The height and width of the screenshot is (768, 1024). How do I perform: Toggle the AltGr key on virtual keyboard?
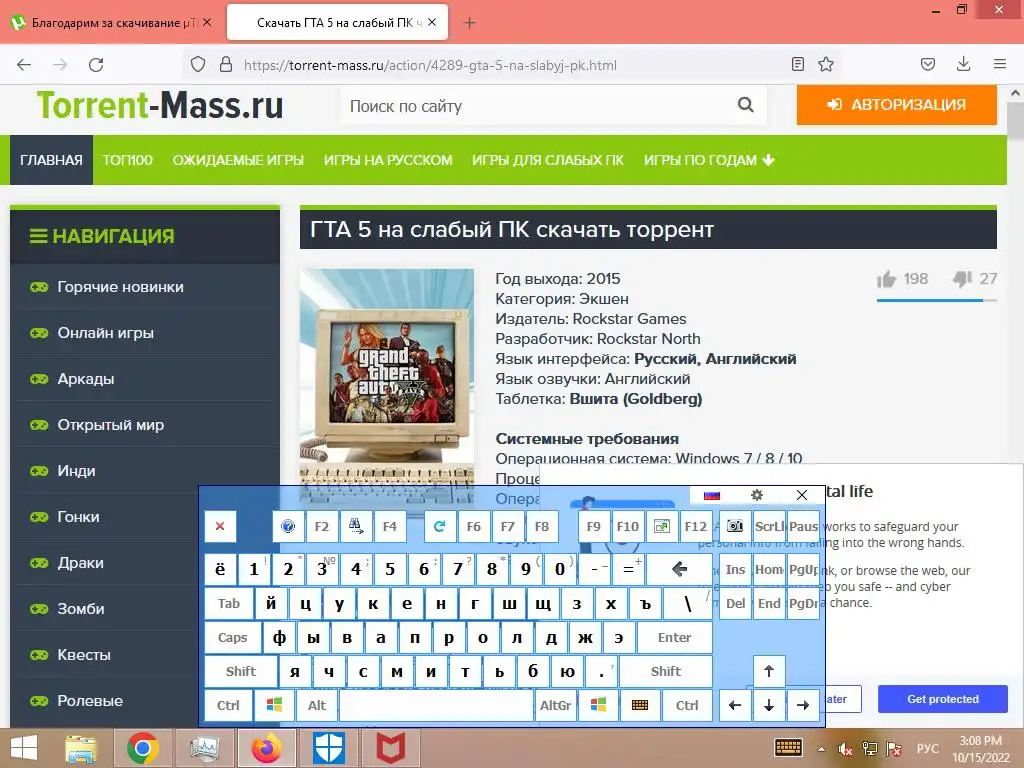tap(556, 705)
